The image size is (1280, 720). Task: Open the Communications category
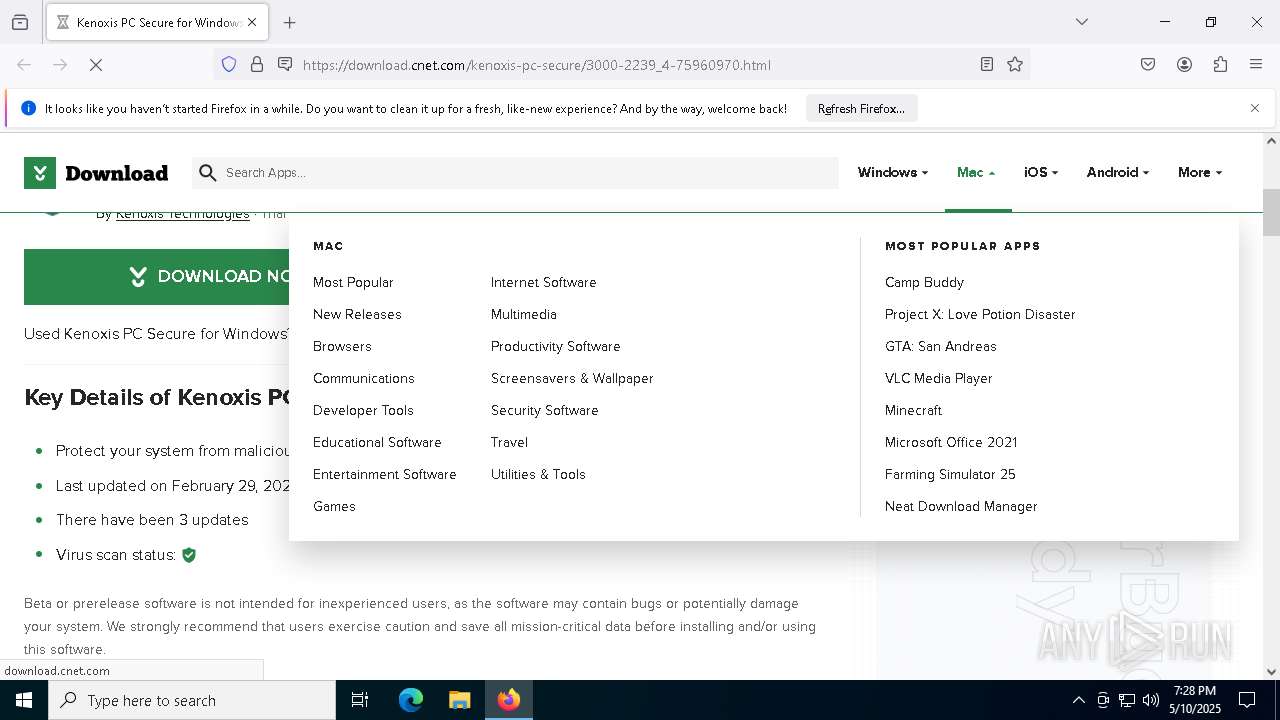click(363, 378)
